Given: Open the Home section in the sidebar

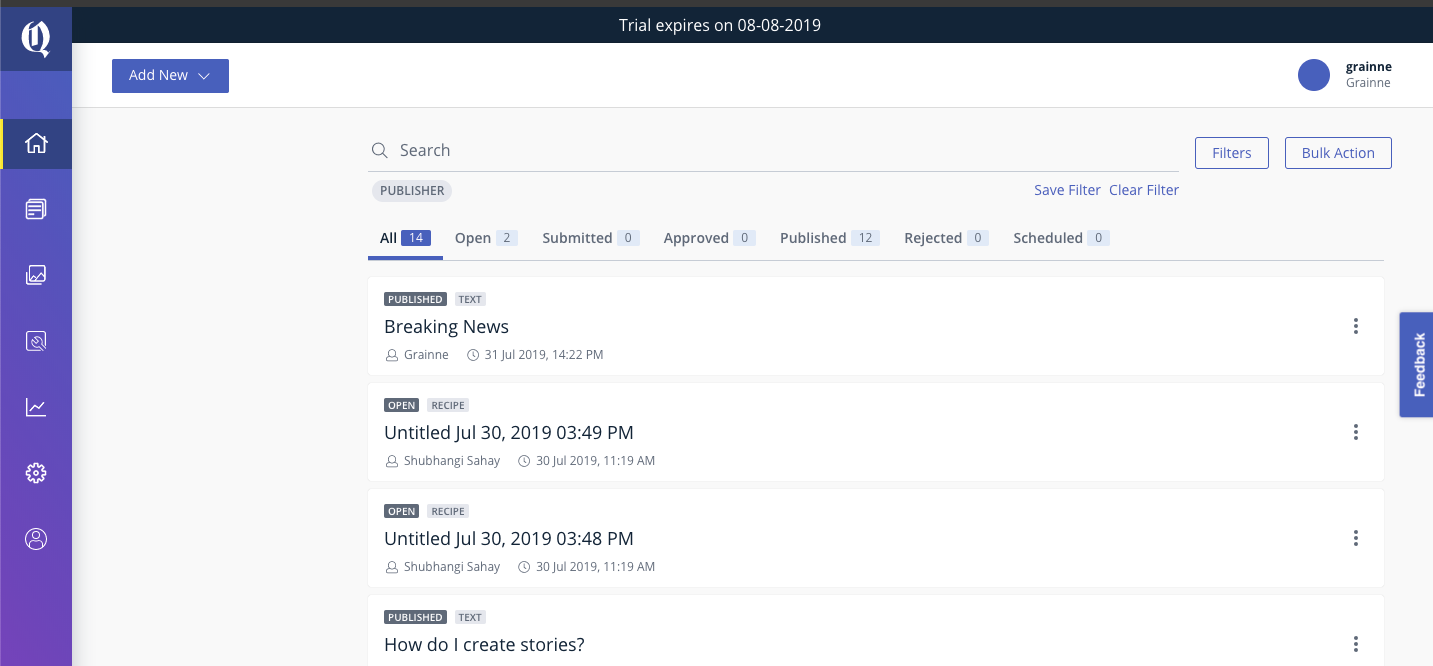Looking at the screenshot, I should coord(36,143).
